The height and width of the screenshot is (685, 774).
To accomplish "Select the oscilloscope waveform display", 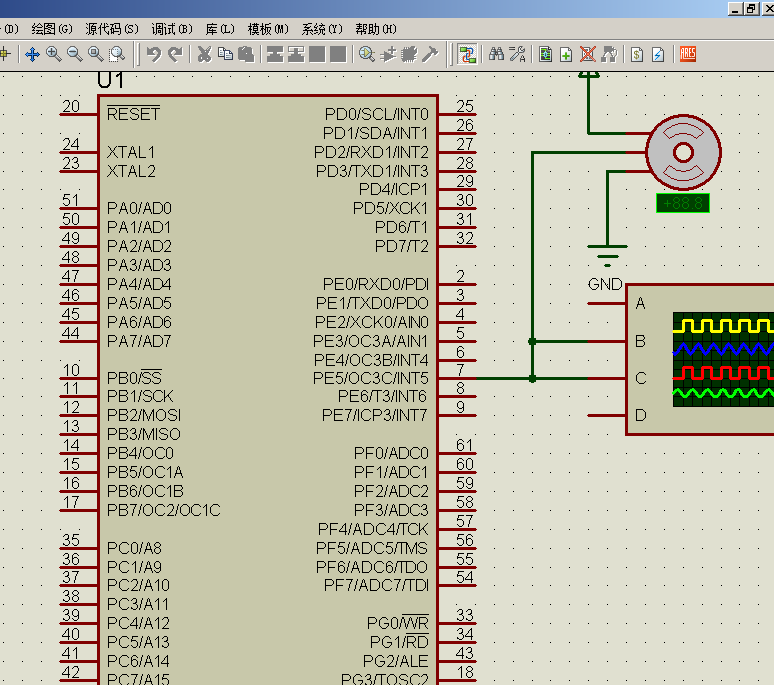I will 723,359.
